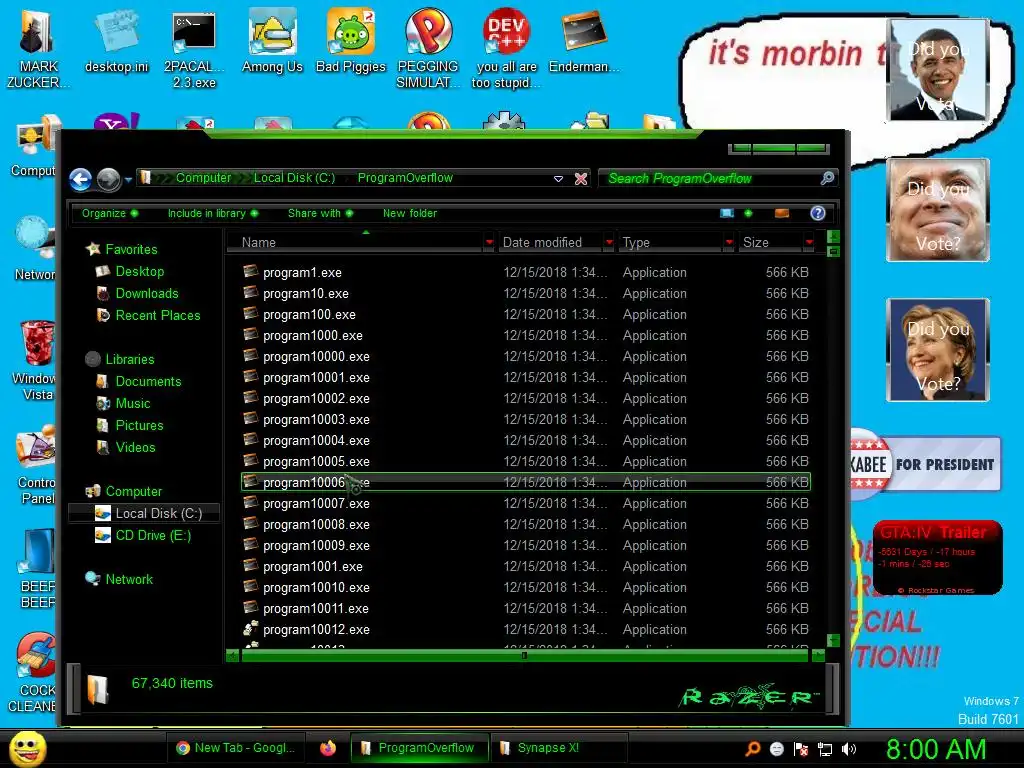The width and height of the screenshot is (1024, 768).
Task: Open the DEV C++ desktop icon
Action: tap(506, 48)
